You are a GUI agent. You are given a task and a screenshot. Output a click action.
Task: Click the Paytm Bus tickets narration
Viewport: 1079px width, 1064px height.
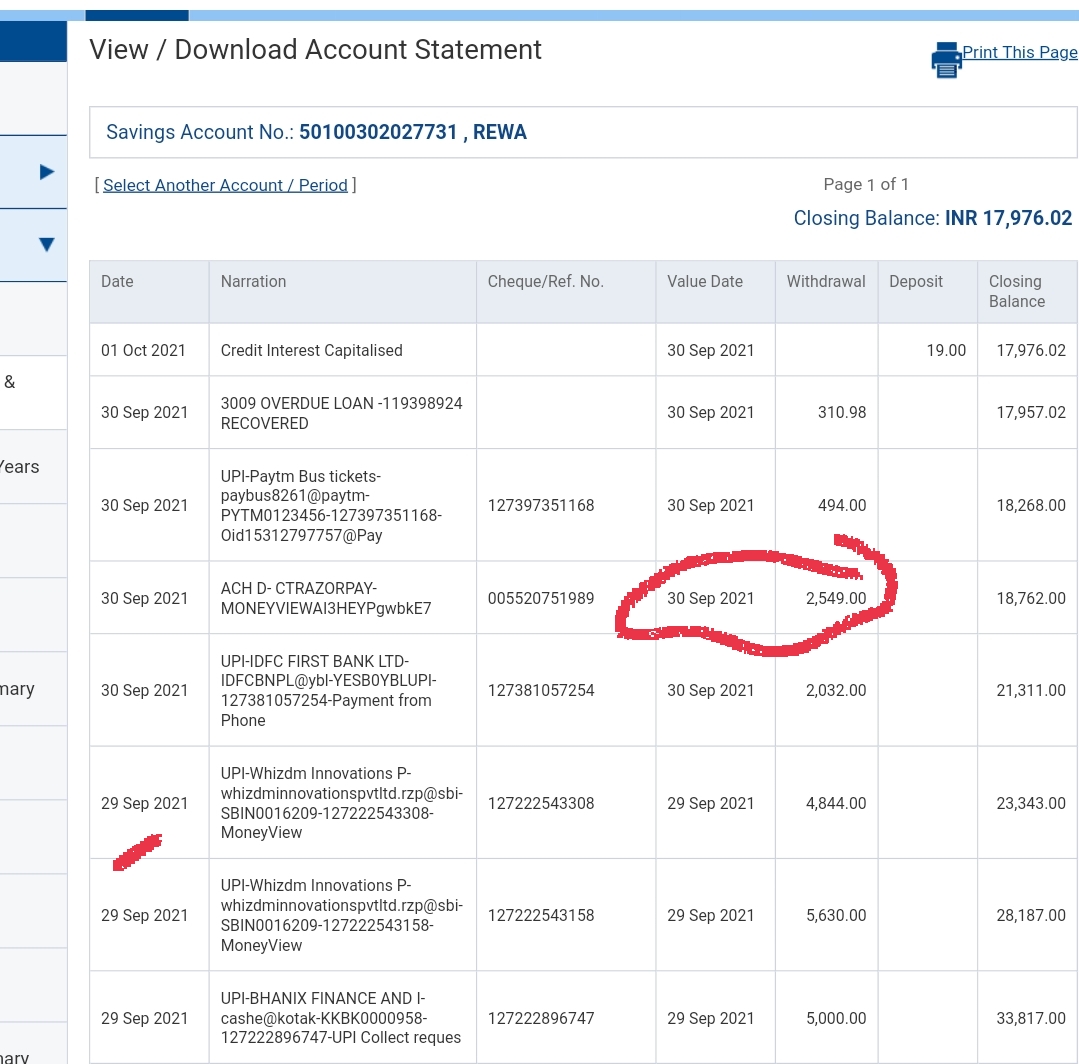(x=330, y=505)
